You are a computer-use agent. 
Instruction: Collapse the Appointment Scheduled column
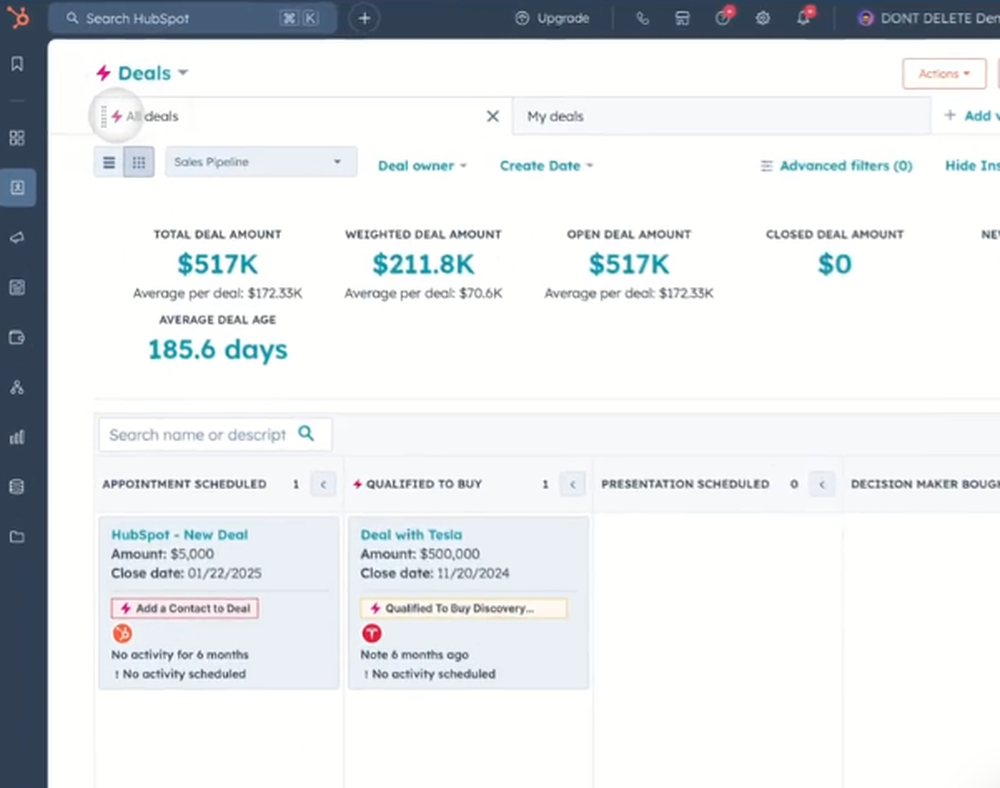click(x=323, y=485)
